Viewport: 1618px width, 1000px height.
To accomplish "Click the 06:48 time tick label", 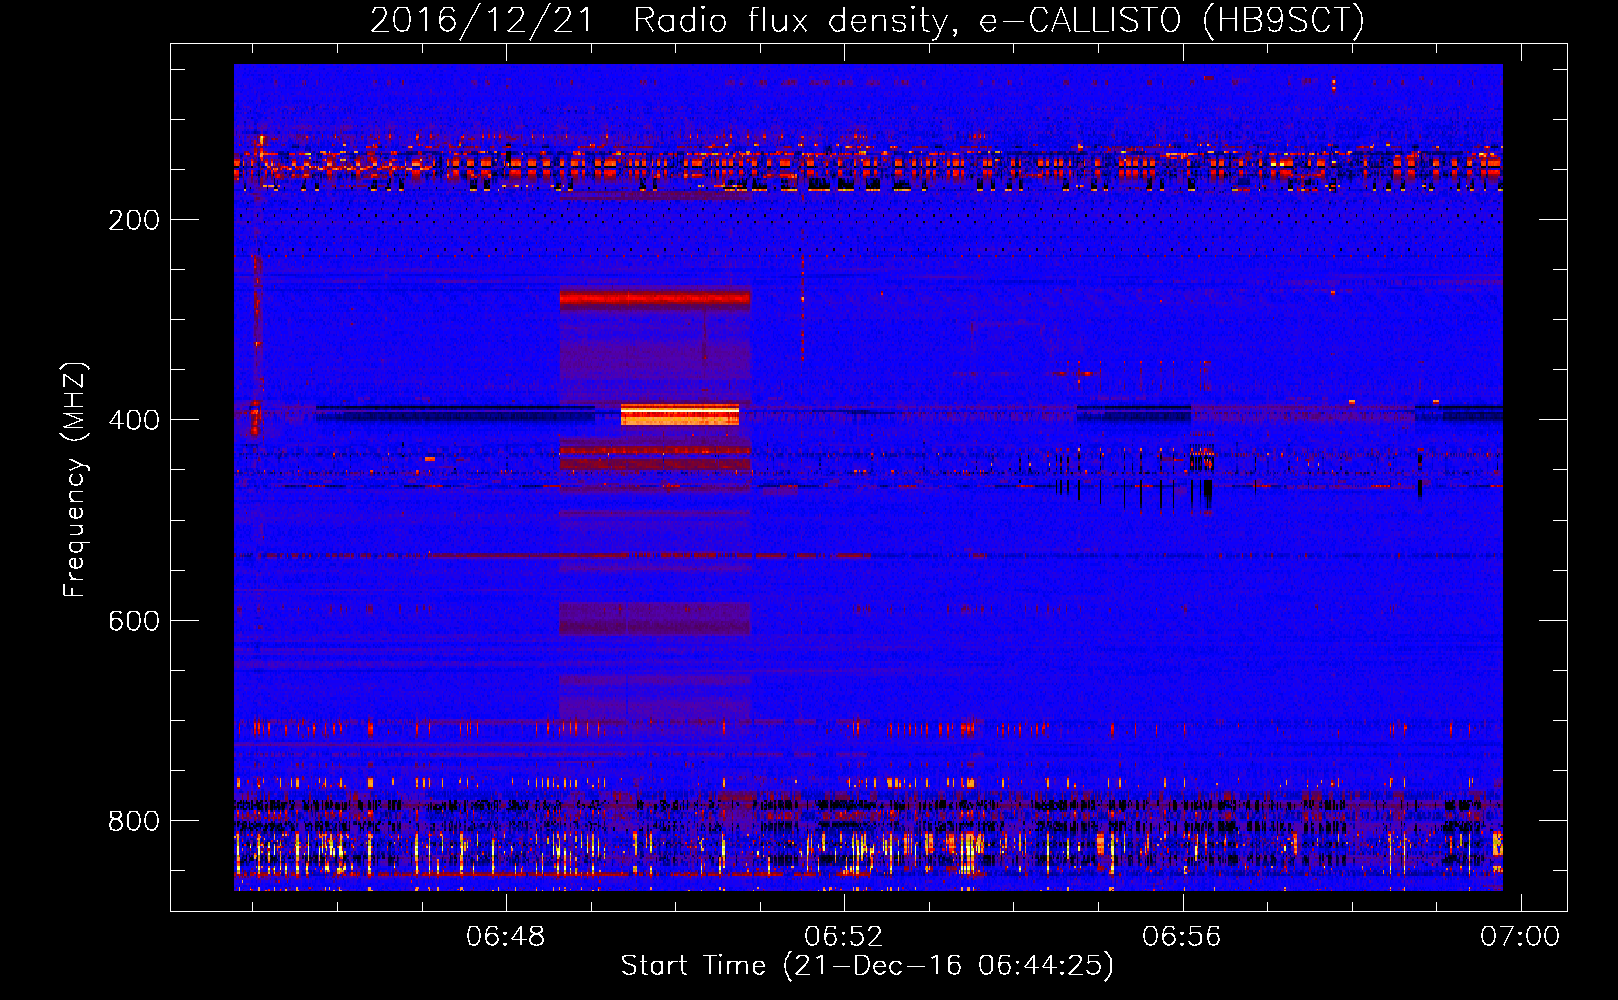I will pos(506,937).
